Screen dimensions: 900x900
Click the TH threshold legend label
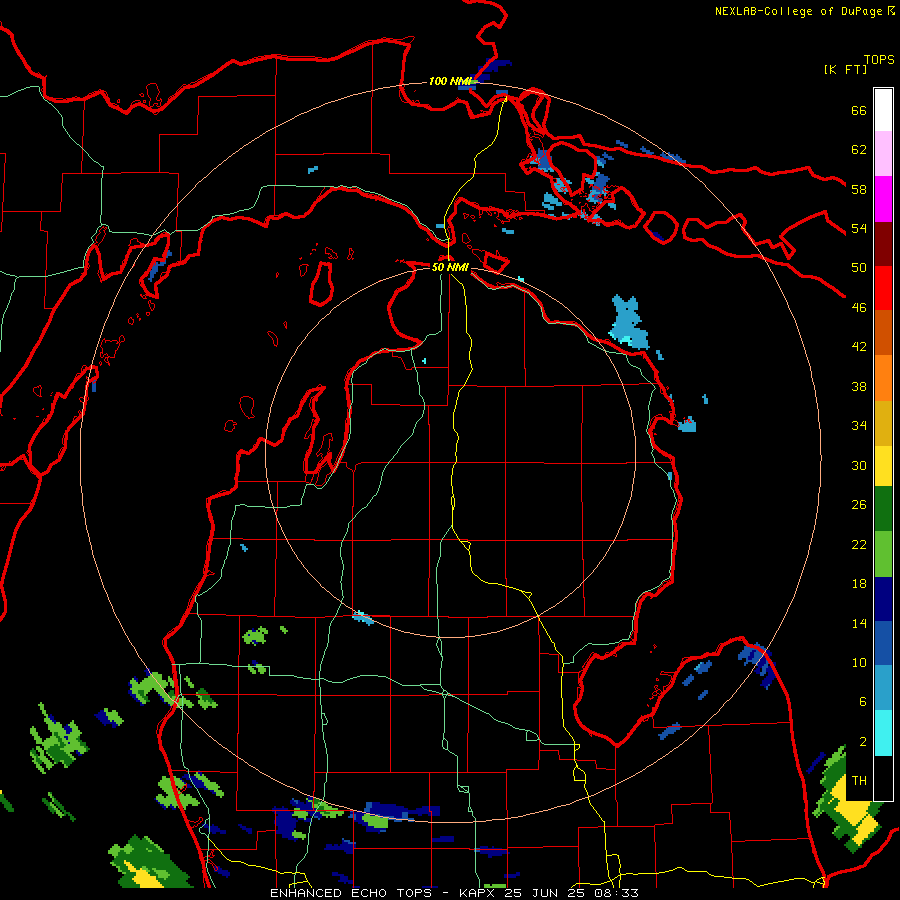[859, 781]
